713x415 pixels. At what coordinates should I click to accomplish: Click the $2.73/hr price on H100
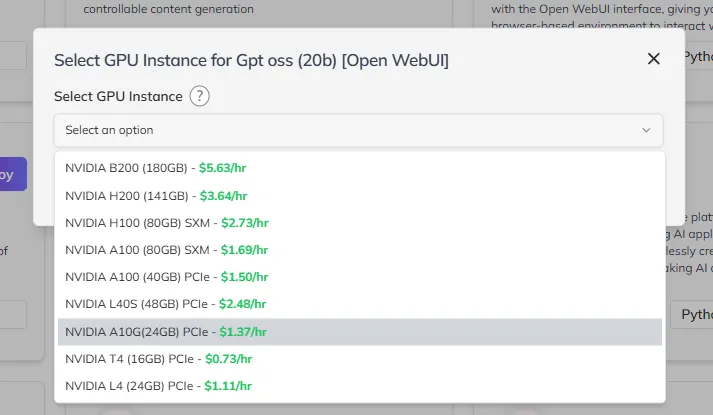[245, 223]
